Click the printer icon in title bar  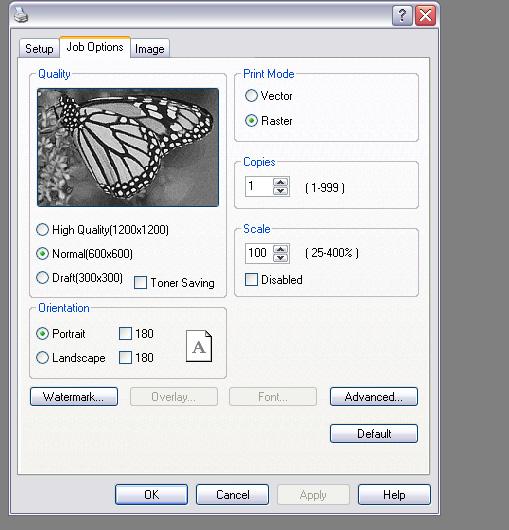point(20,15)
